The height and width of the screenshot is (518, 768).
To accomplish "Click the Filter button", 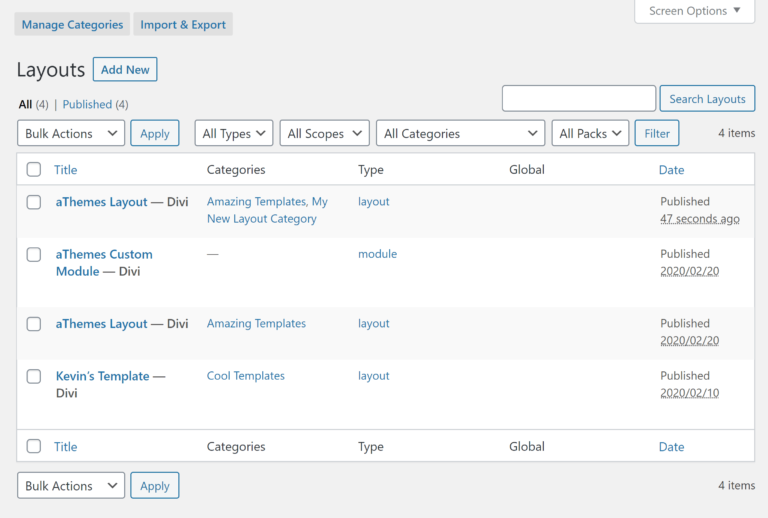I will (657, 134).
